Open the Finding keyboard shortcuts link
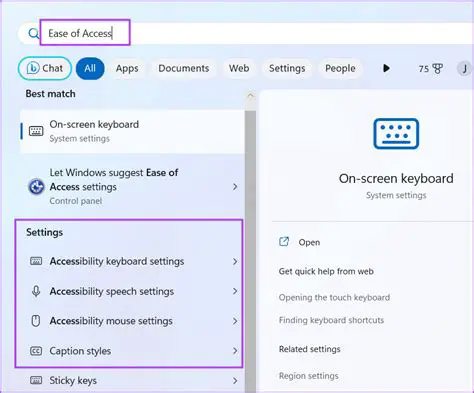This screenshot has height=393, width=474. [x=331, y=320]
